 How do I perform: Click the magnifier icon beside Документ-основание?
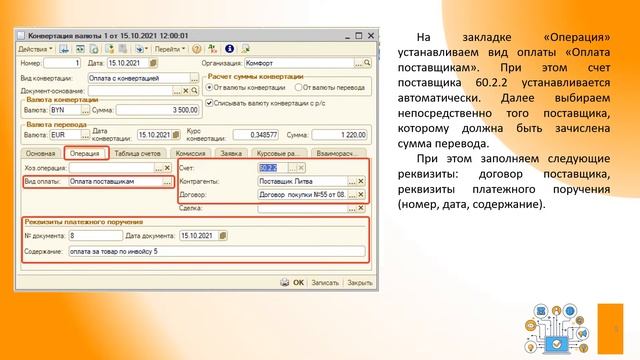pyautogui.click(x=195, y=91)
